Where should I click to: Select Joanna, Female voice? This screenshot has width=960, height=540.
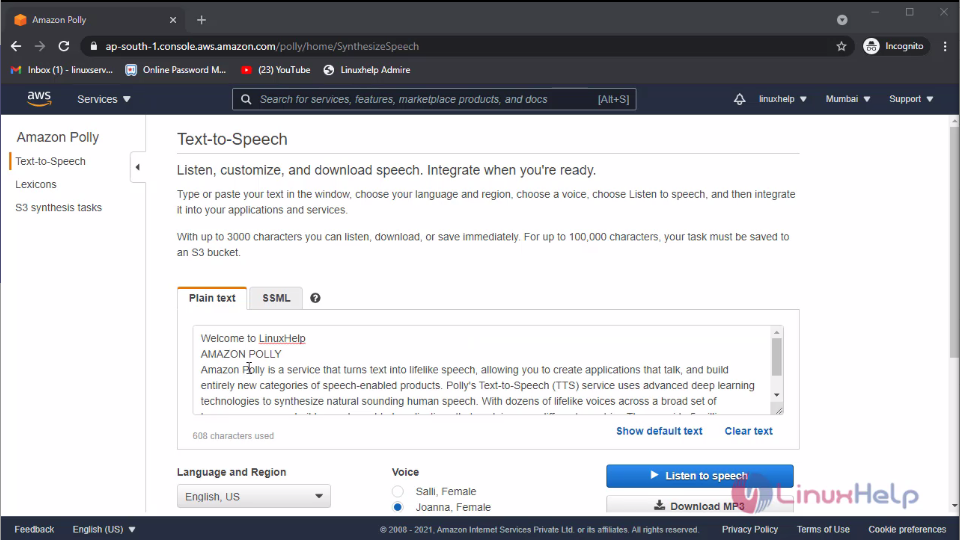pyautogui.click(x=398, y=507)
